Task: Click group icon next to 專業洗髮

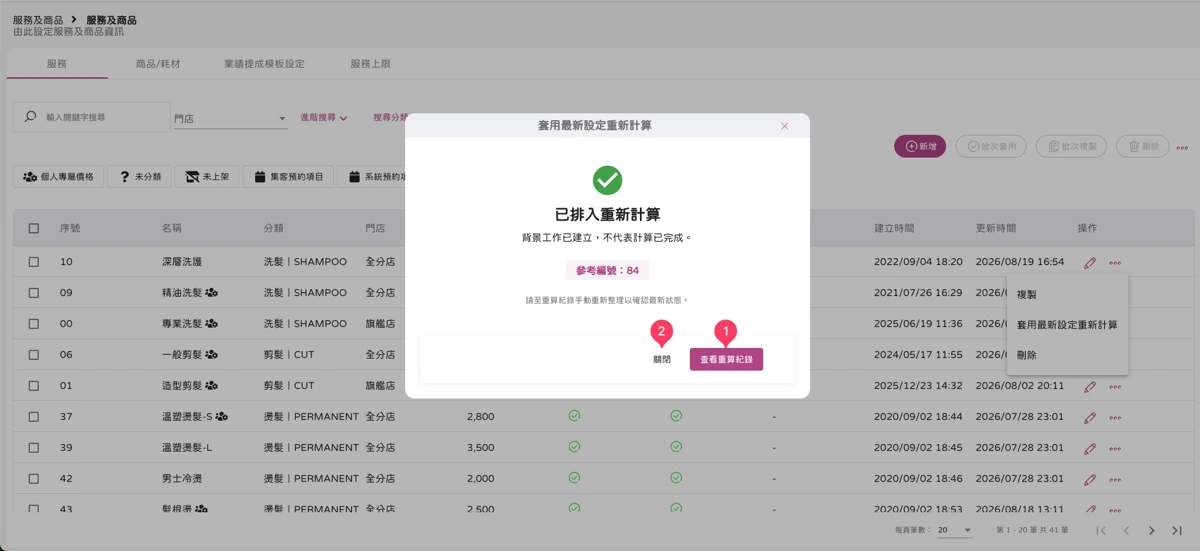Action: [212, 324]
